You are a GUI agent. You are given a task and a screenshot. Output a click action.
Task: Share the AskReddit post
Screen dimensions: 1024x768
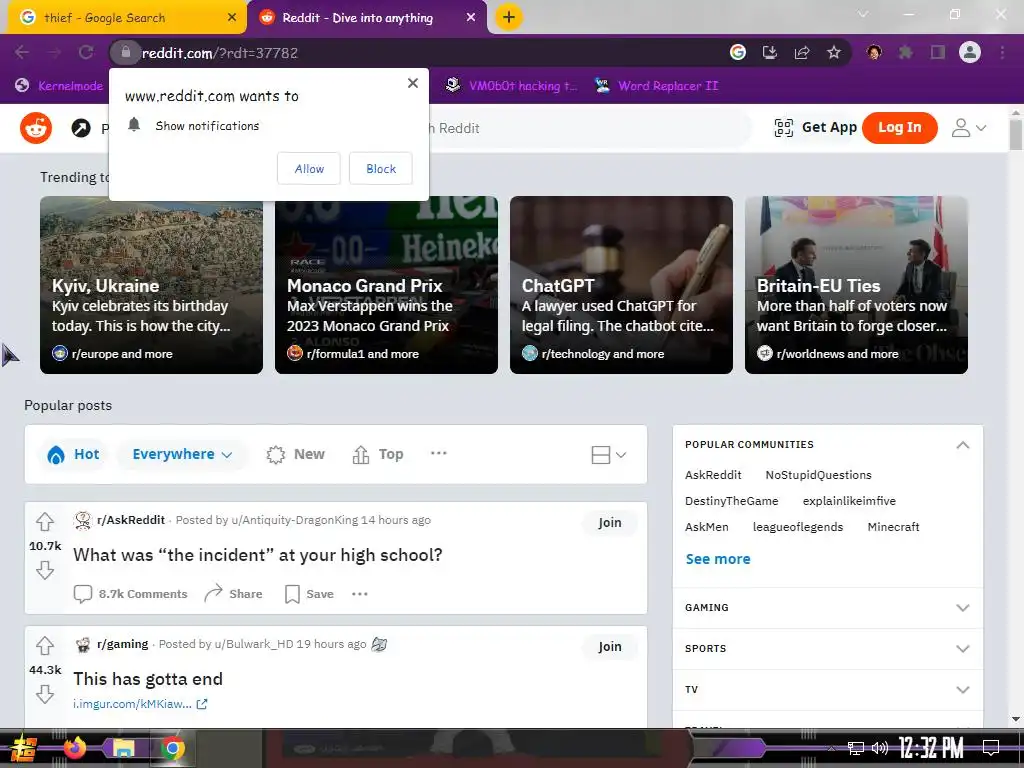(233, 594)
